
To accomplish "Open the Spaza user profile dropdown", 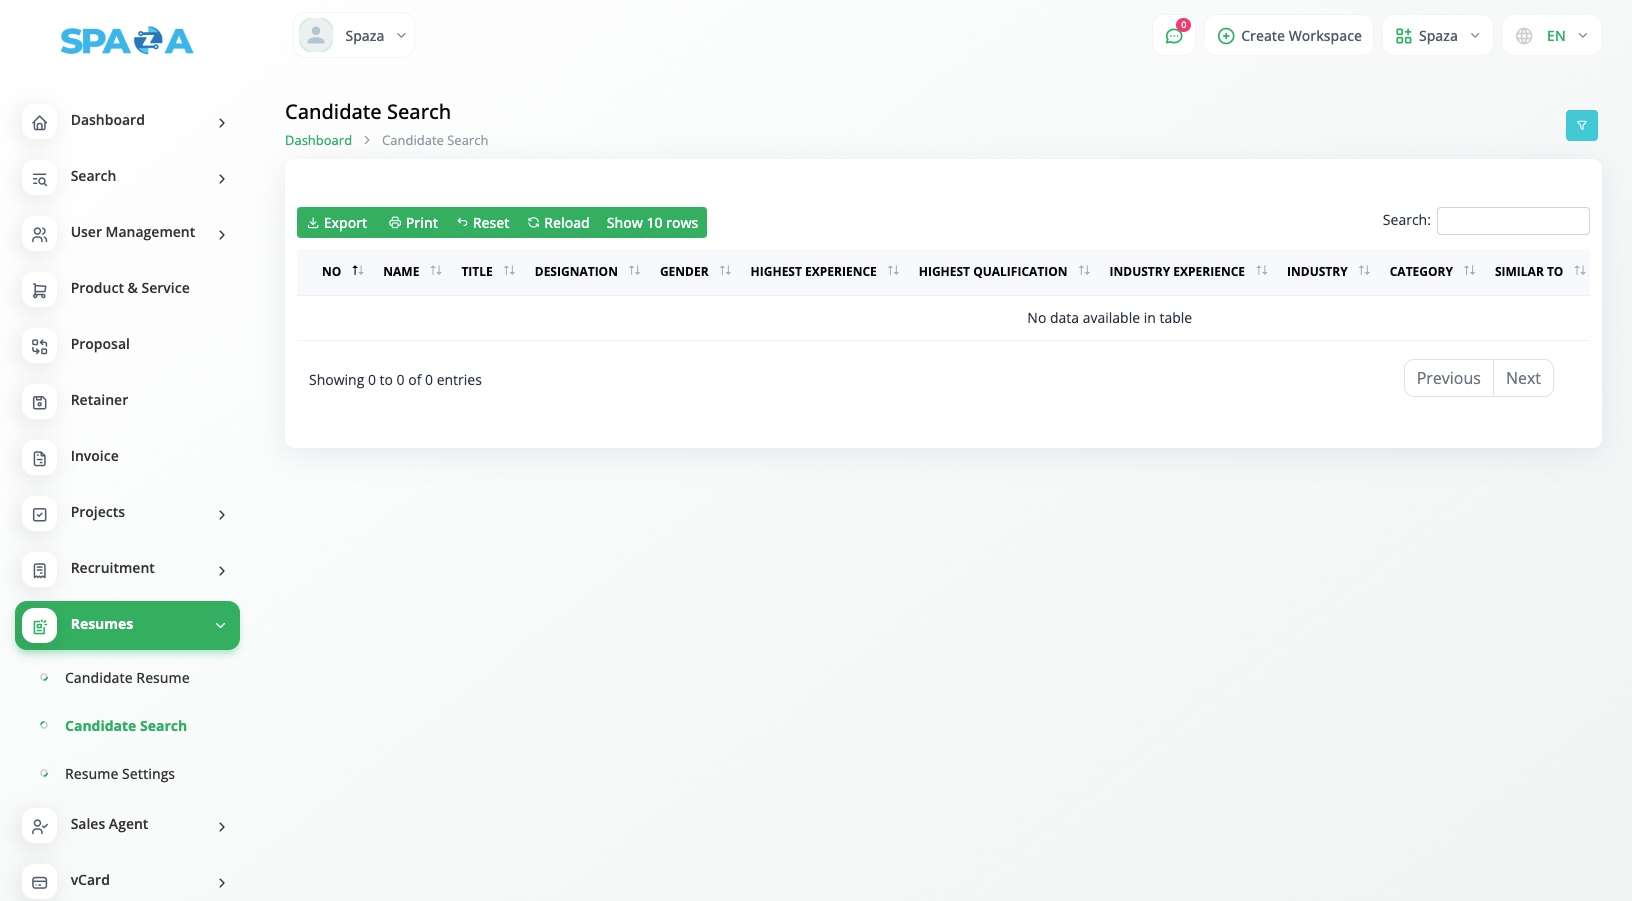I will pos(354,36).
